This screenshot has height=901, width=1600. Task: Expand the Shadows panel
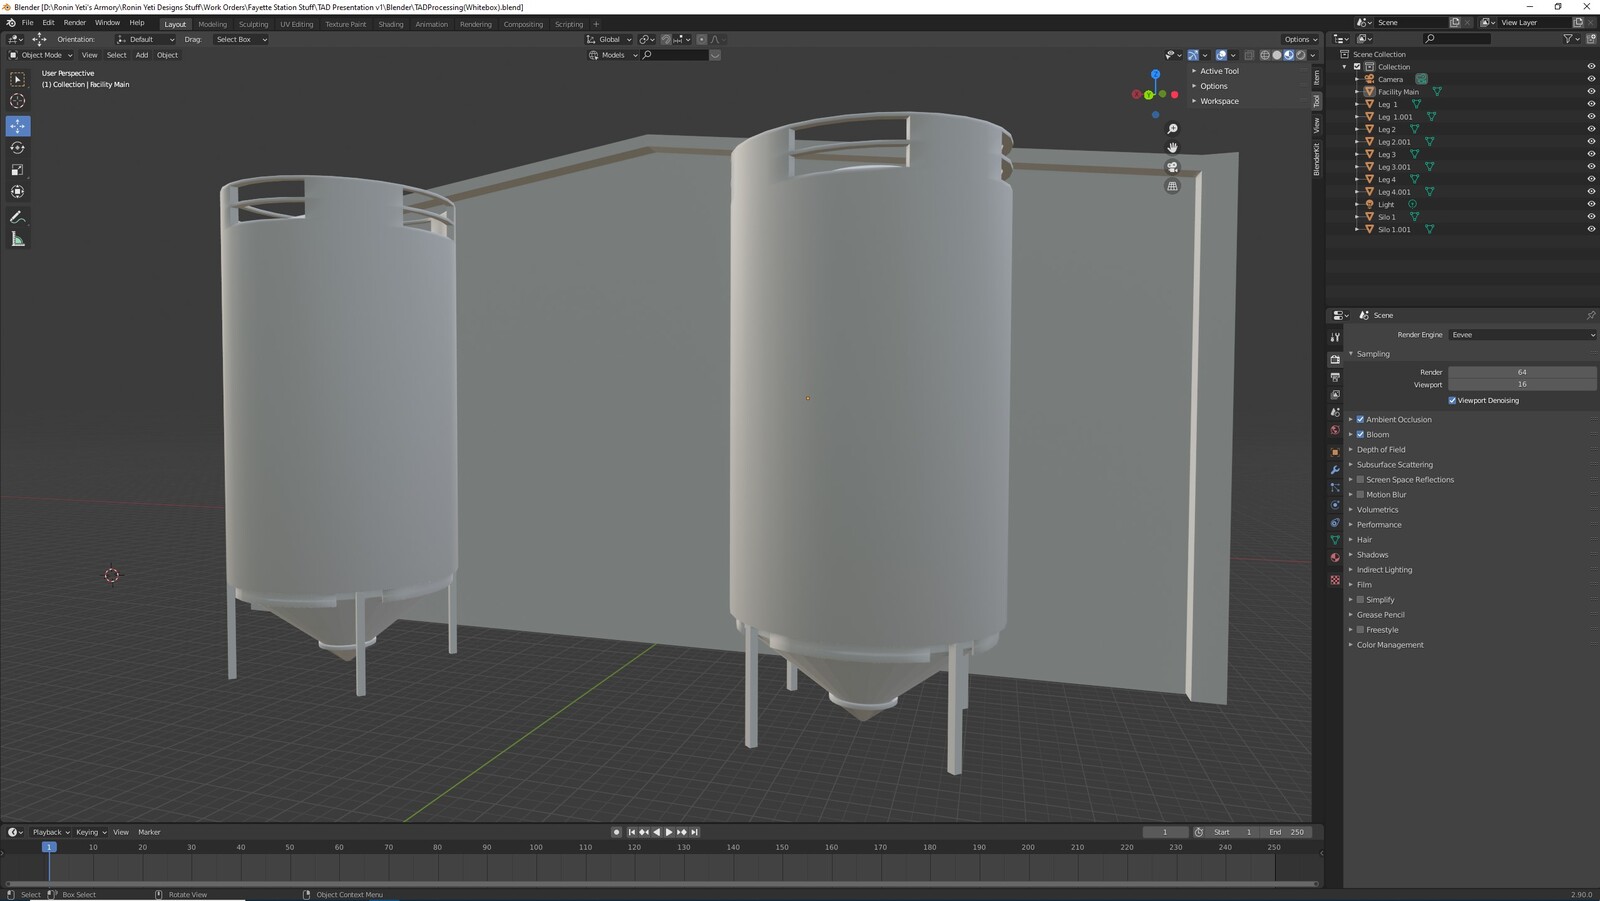1372,554
